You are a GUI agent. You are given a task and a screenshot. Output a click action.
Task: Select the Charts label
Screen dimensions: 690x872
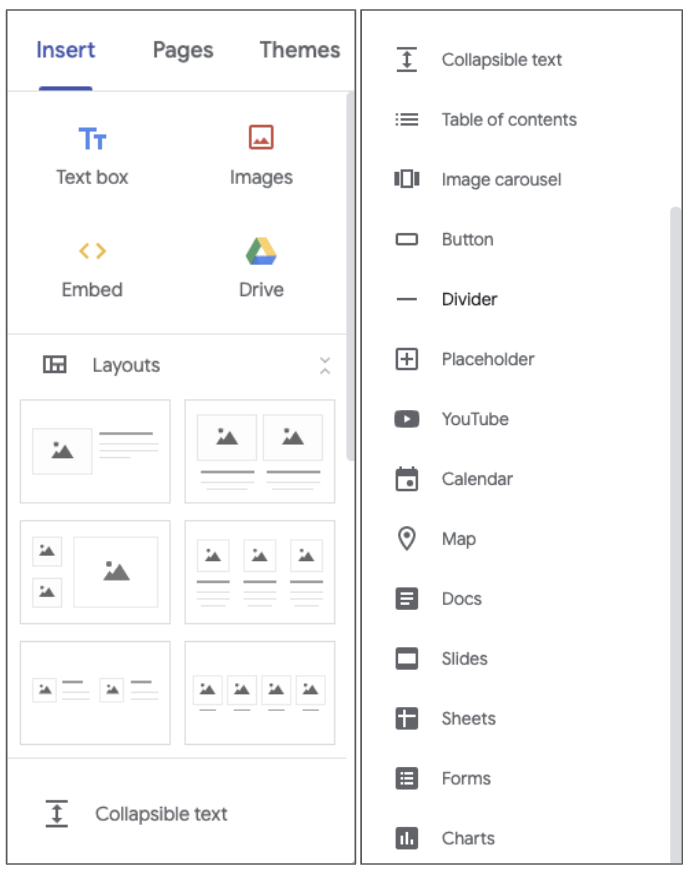pos(468,838)
